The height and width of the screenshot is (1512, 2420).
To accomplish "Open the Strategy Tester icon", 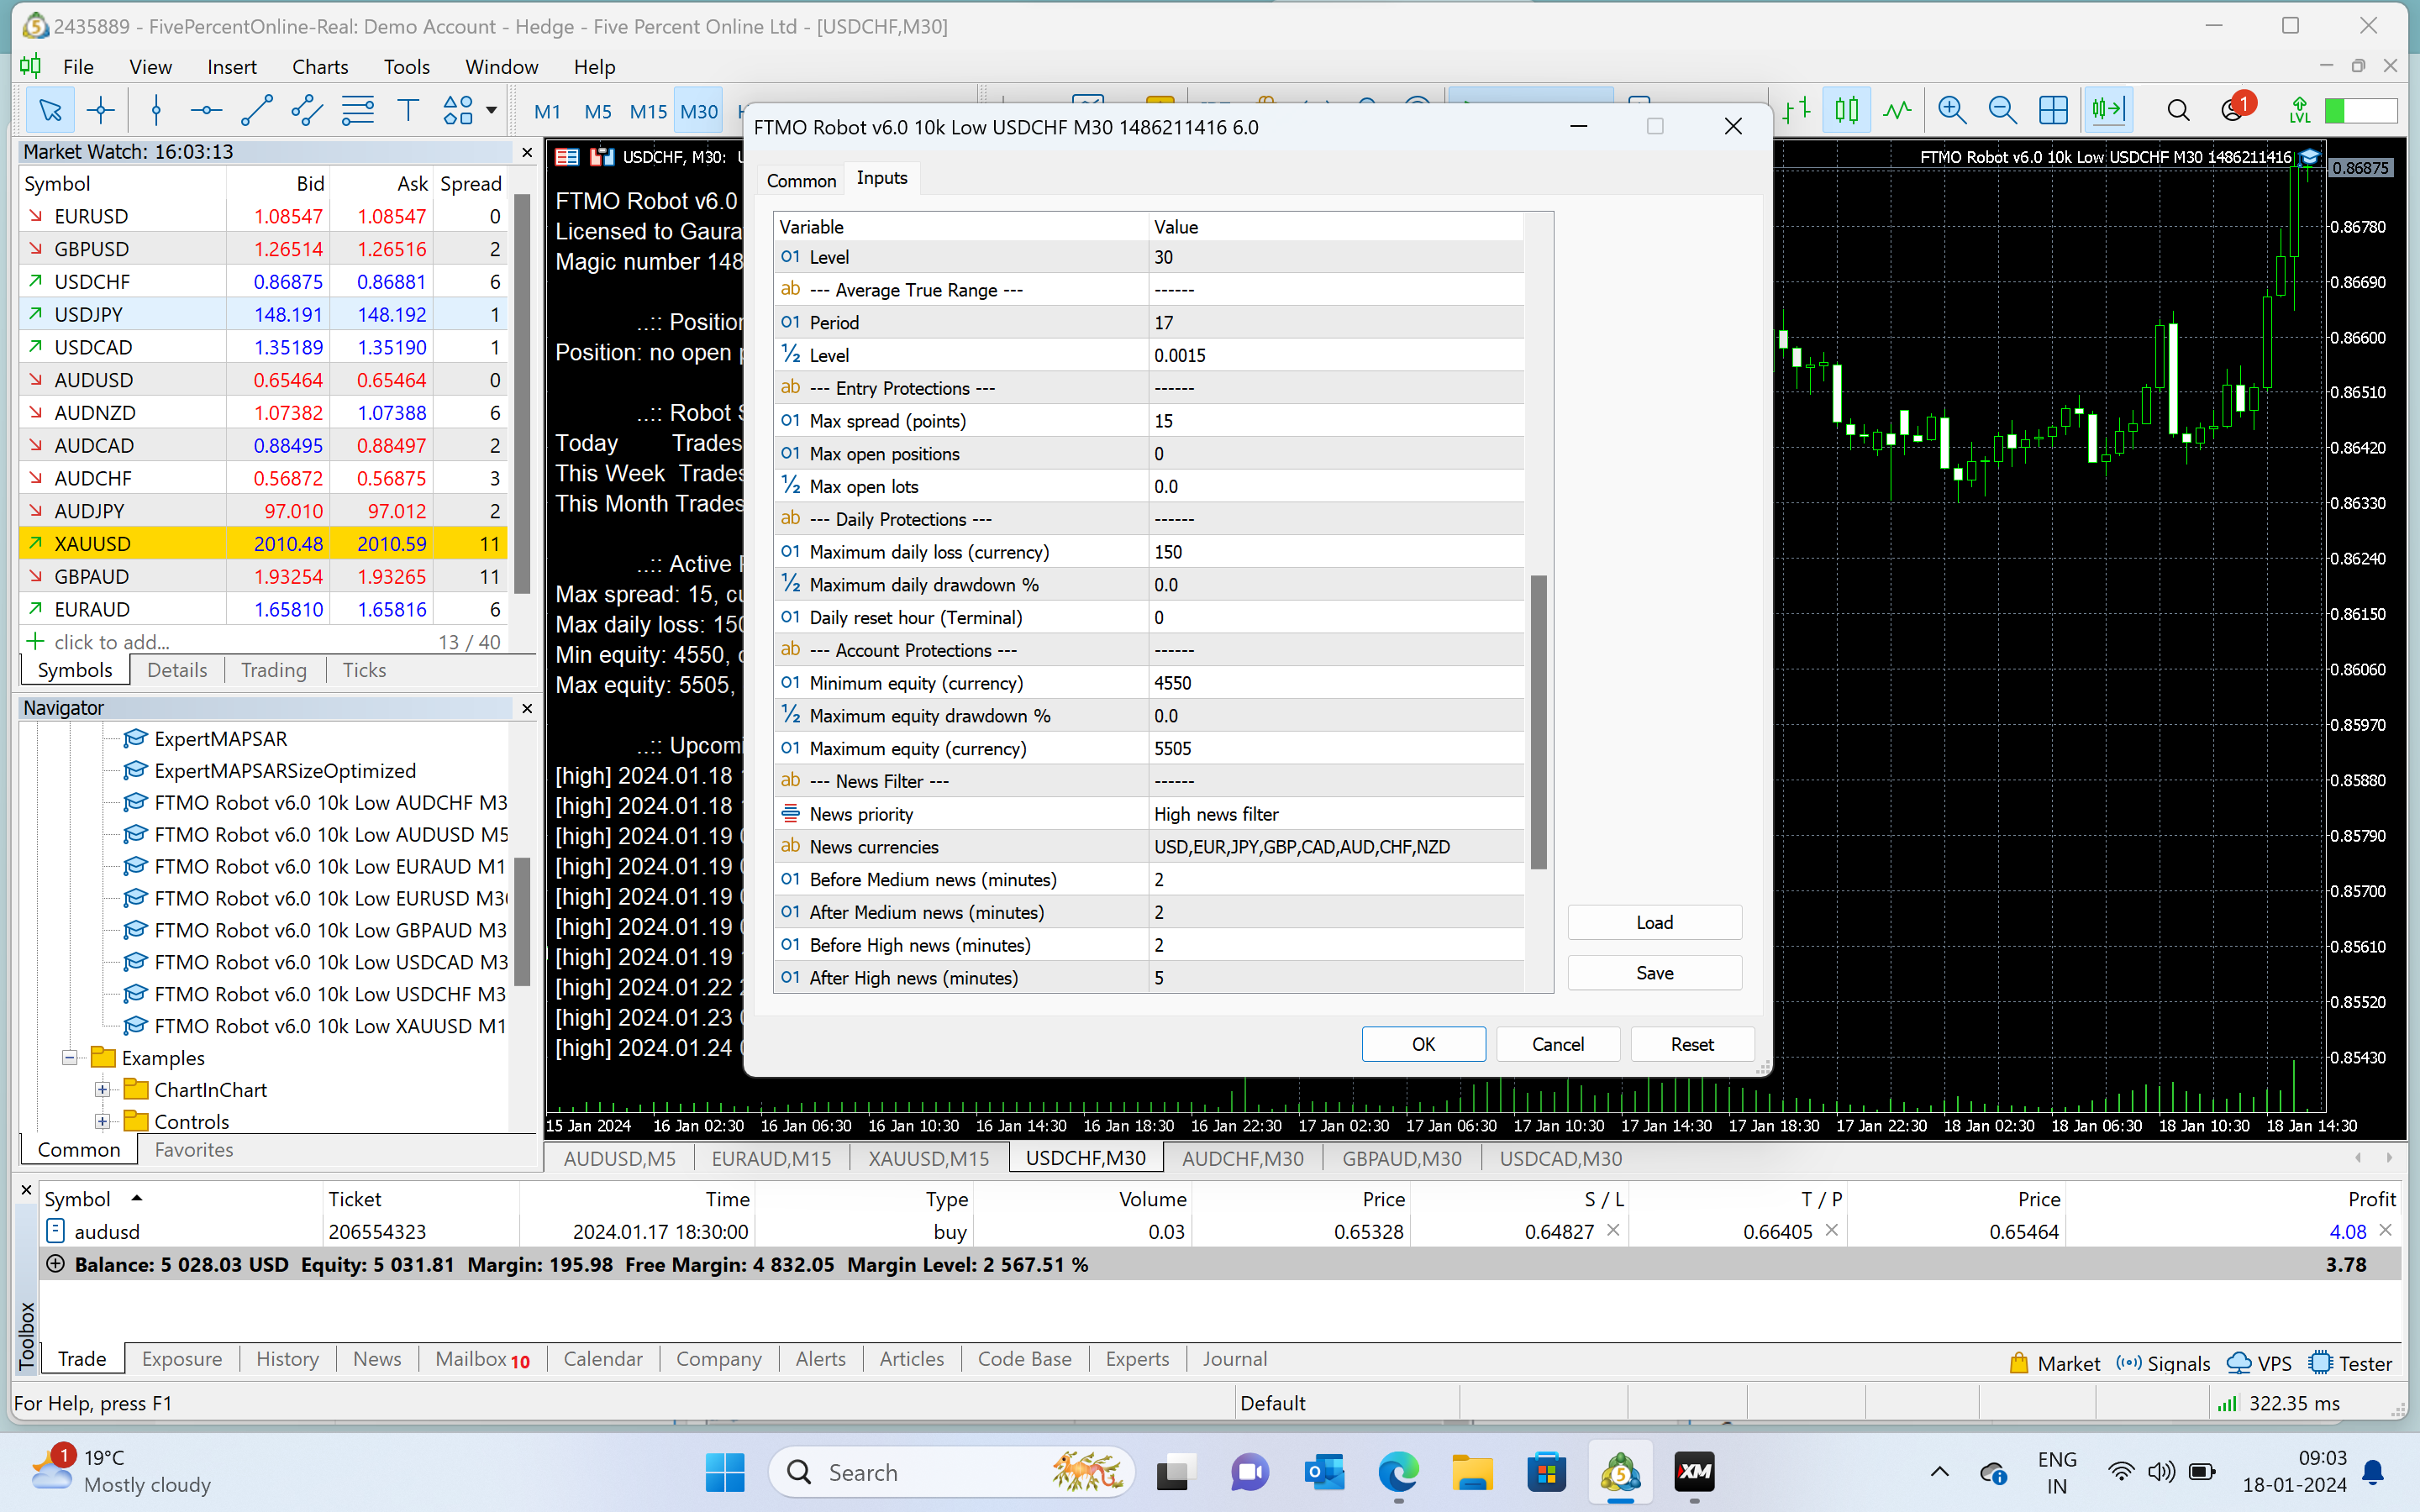I will [x=2350, y=1363].
